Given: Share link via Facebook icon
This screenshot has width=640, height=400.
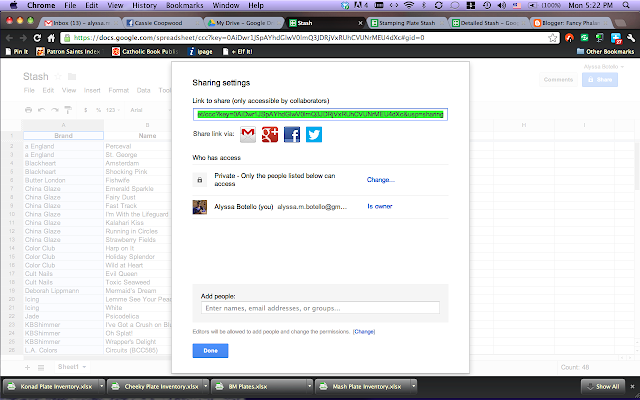Looking at the screenshot, I should pyautogui.click(x=292, y=134).
